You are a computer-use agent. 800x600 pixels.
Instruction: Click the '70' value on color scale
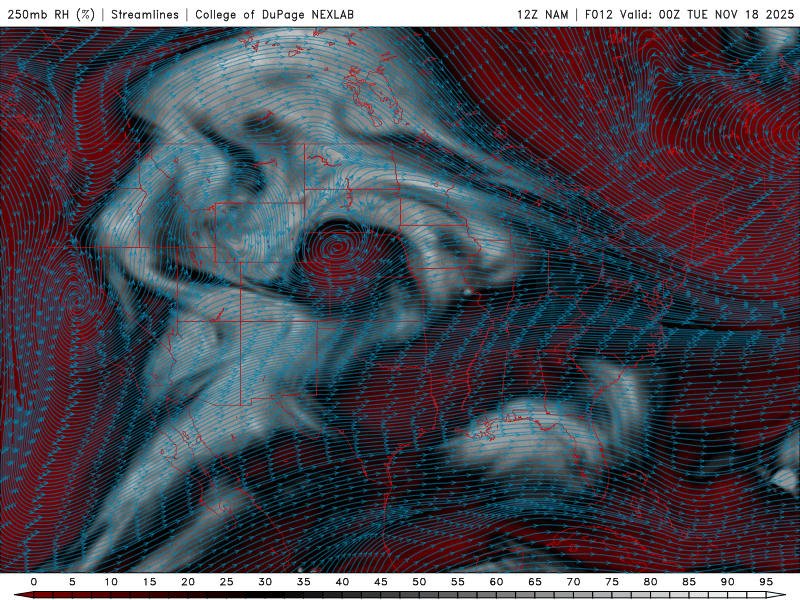[x=573, y=582]
